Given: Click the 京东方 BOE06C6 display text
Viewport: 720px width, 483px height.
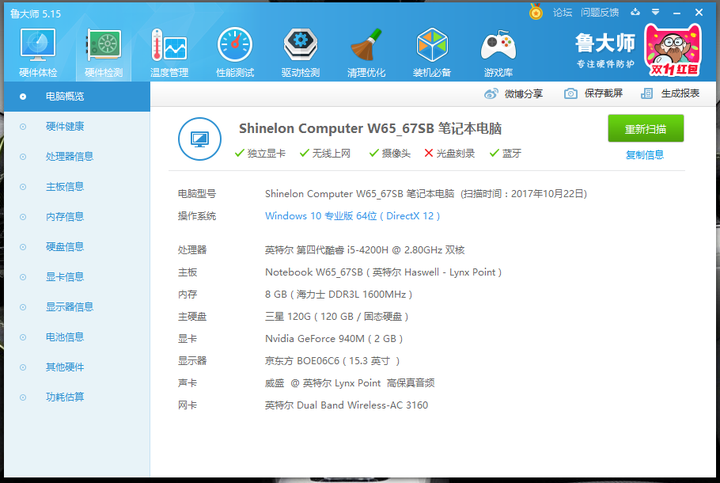Looking at the screenshot, I should click(332, 361).
